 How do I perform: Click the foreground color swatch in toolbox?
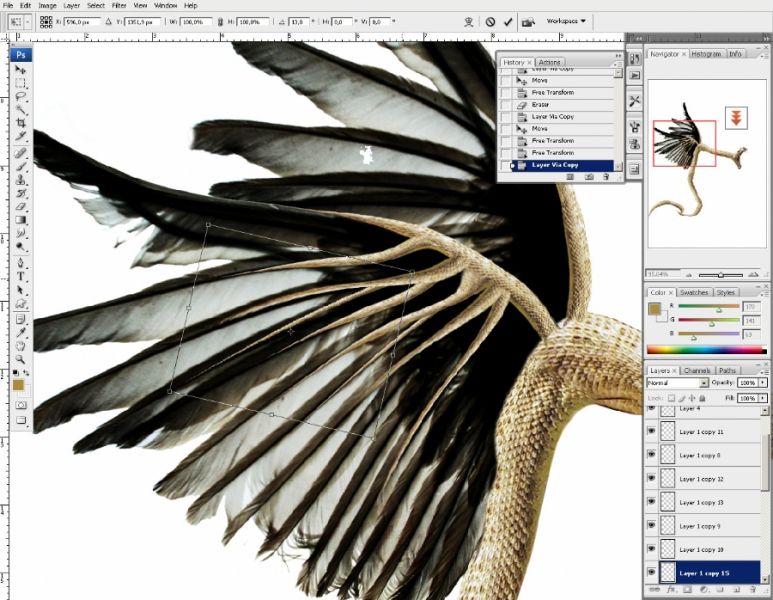coord(18,385)
